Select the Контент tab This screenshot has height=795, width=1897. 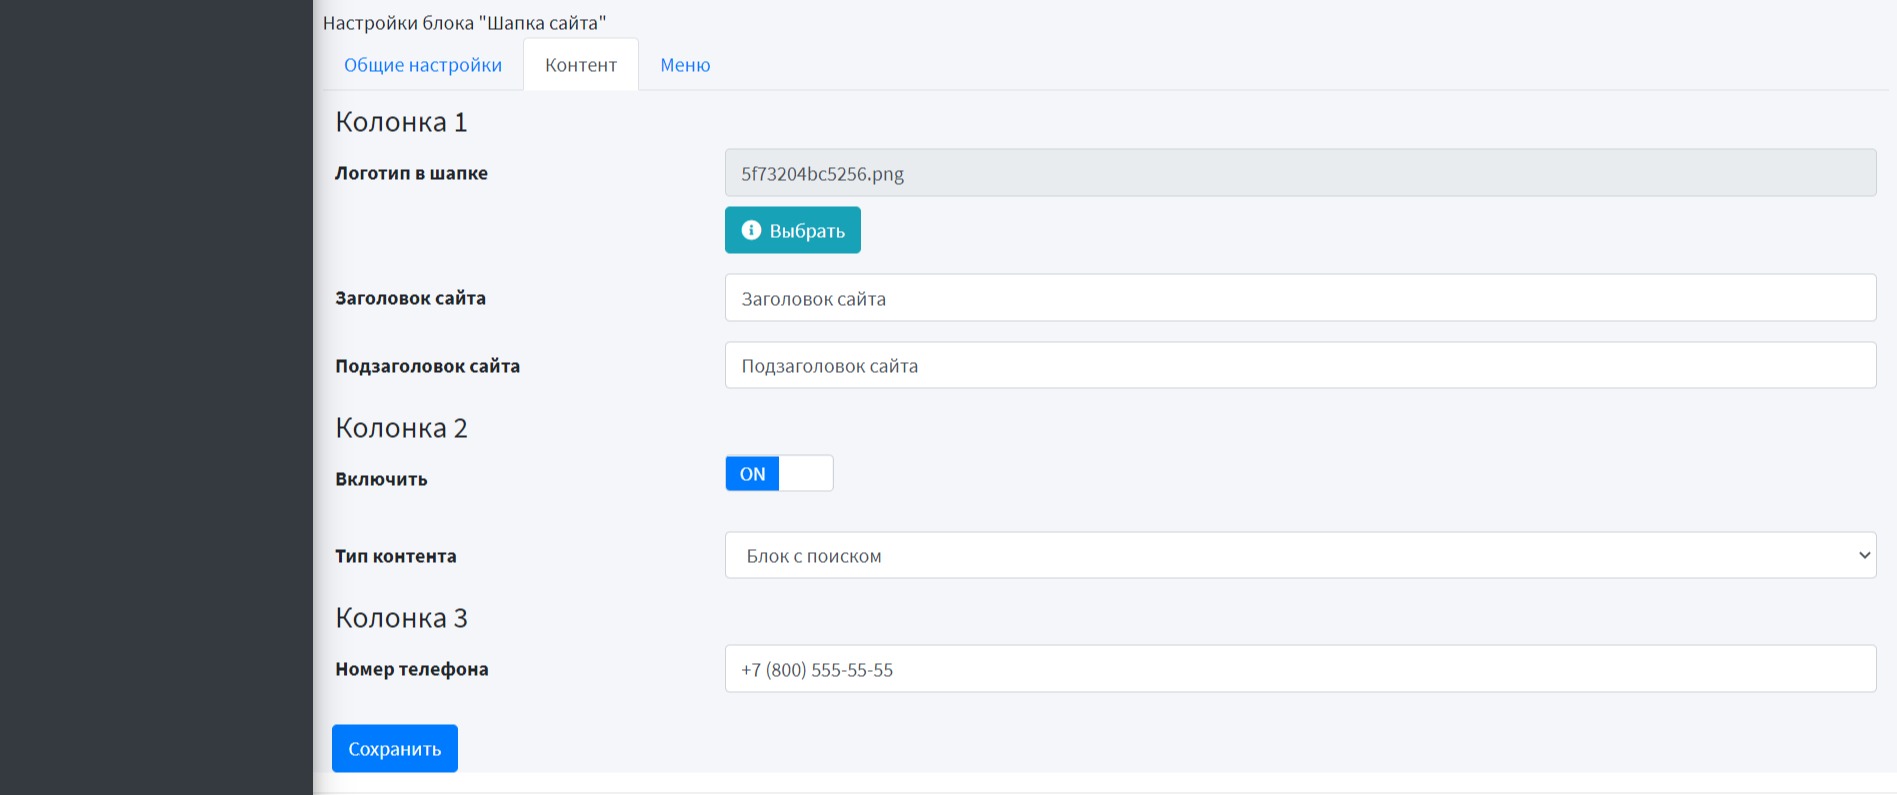(581, 65)
